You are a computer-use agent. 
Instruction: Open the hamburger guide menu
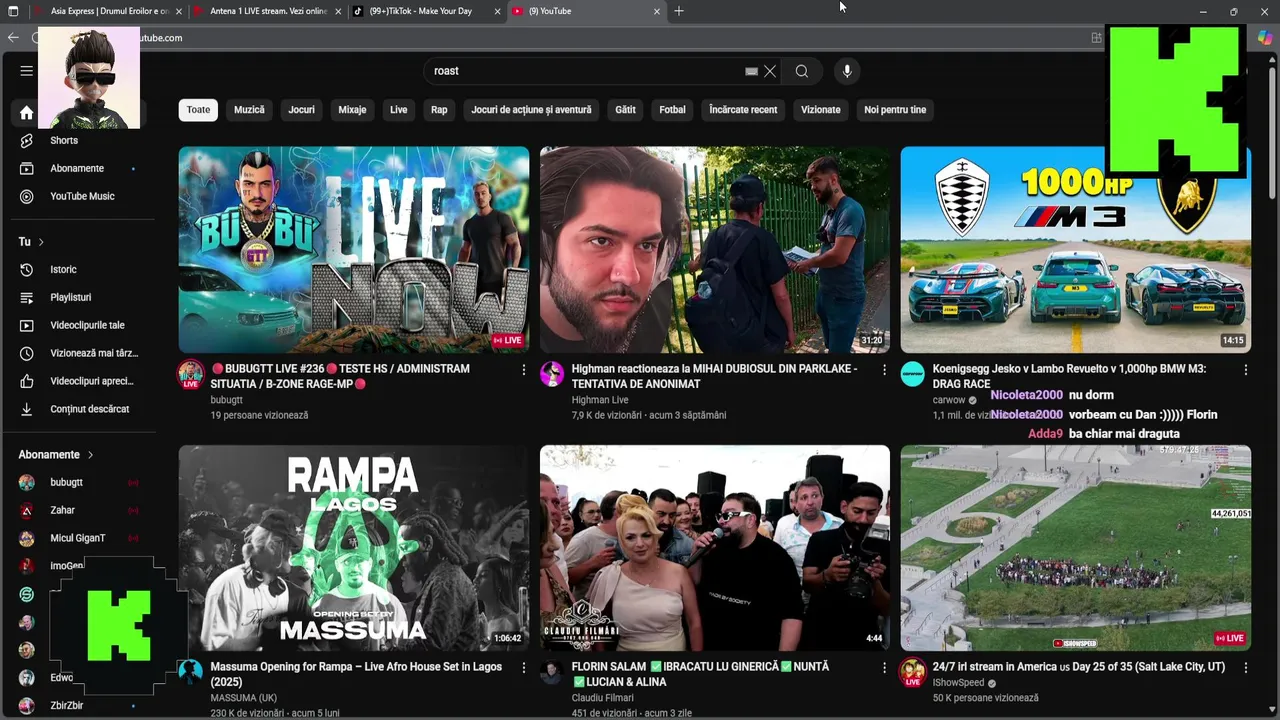[x=27, y=71]
